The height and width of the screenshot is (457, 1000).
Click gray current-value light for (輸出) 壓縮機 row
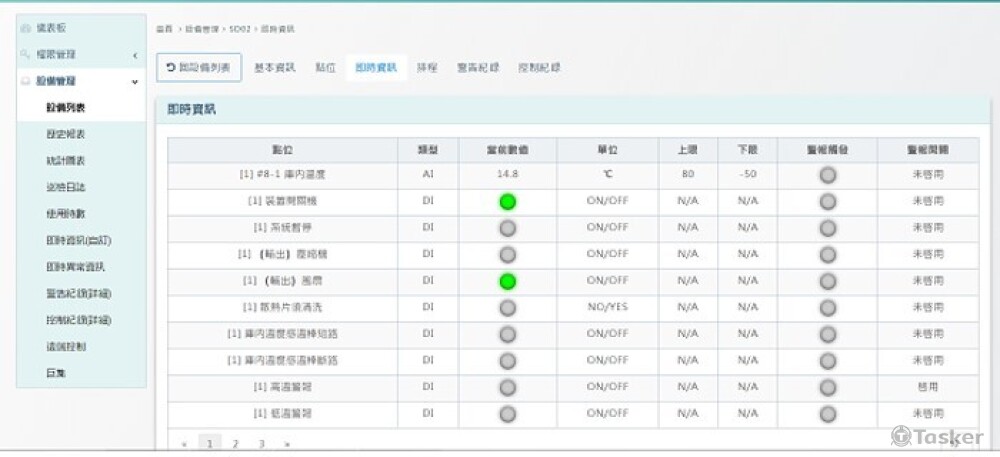[508, 255]
